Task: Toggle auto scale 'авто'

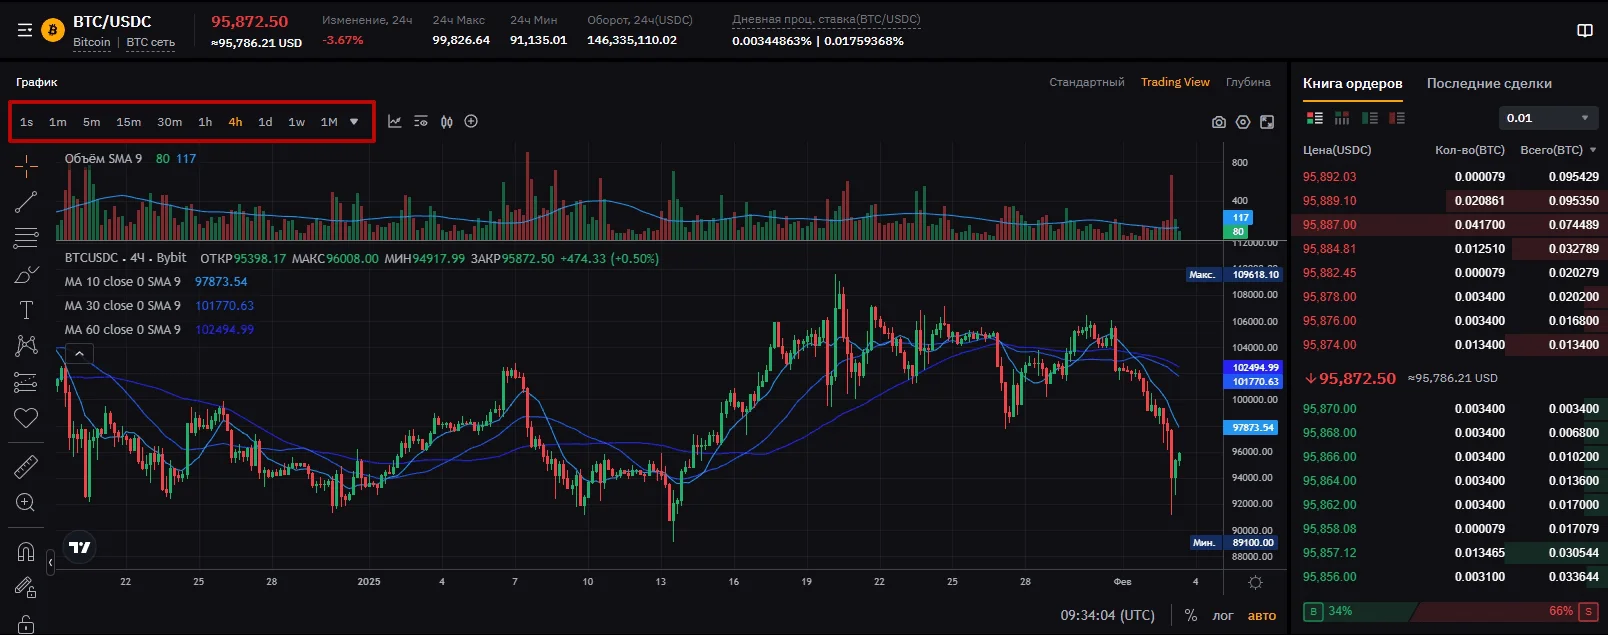Action: click(x=1262, y=615)
